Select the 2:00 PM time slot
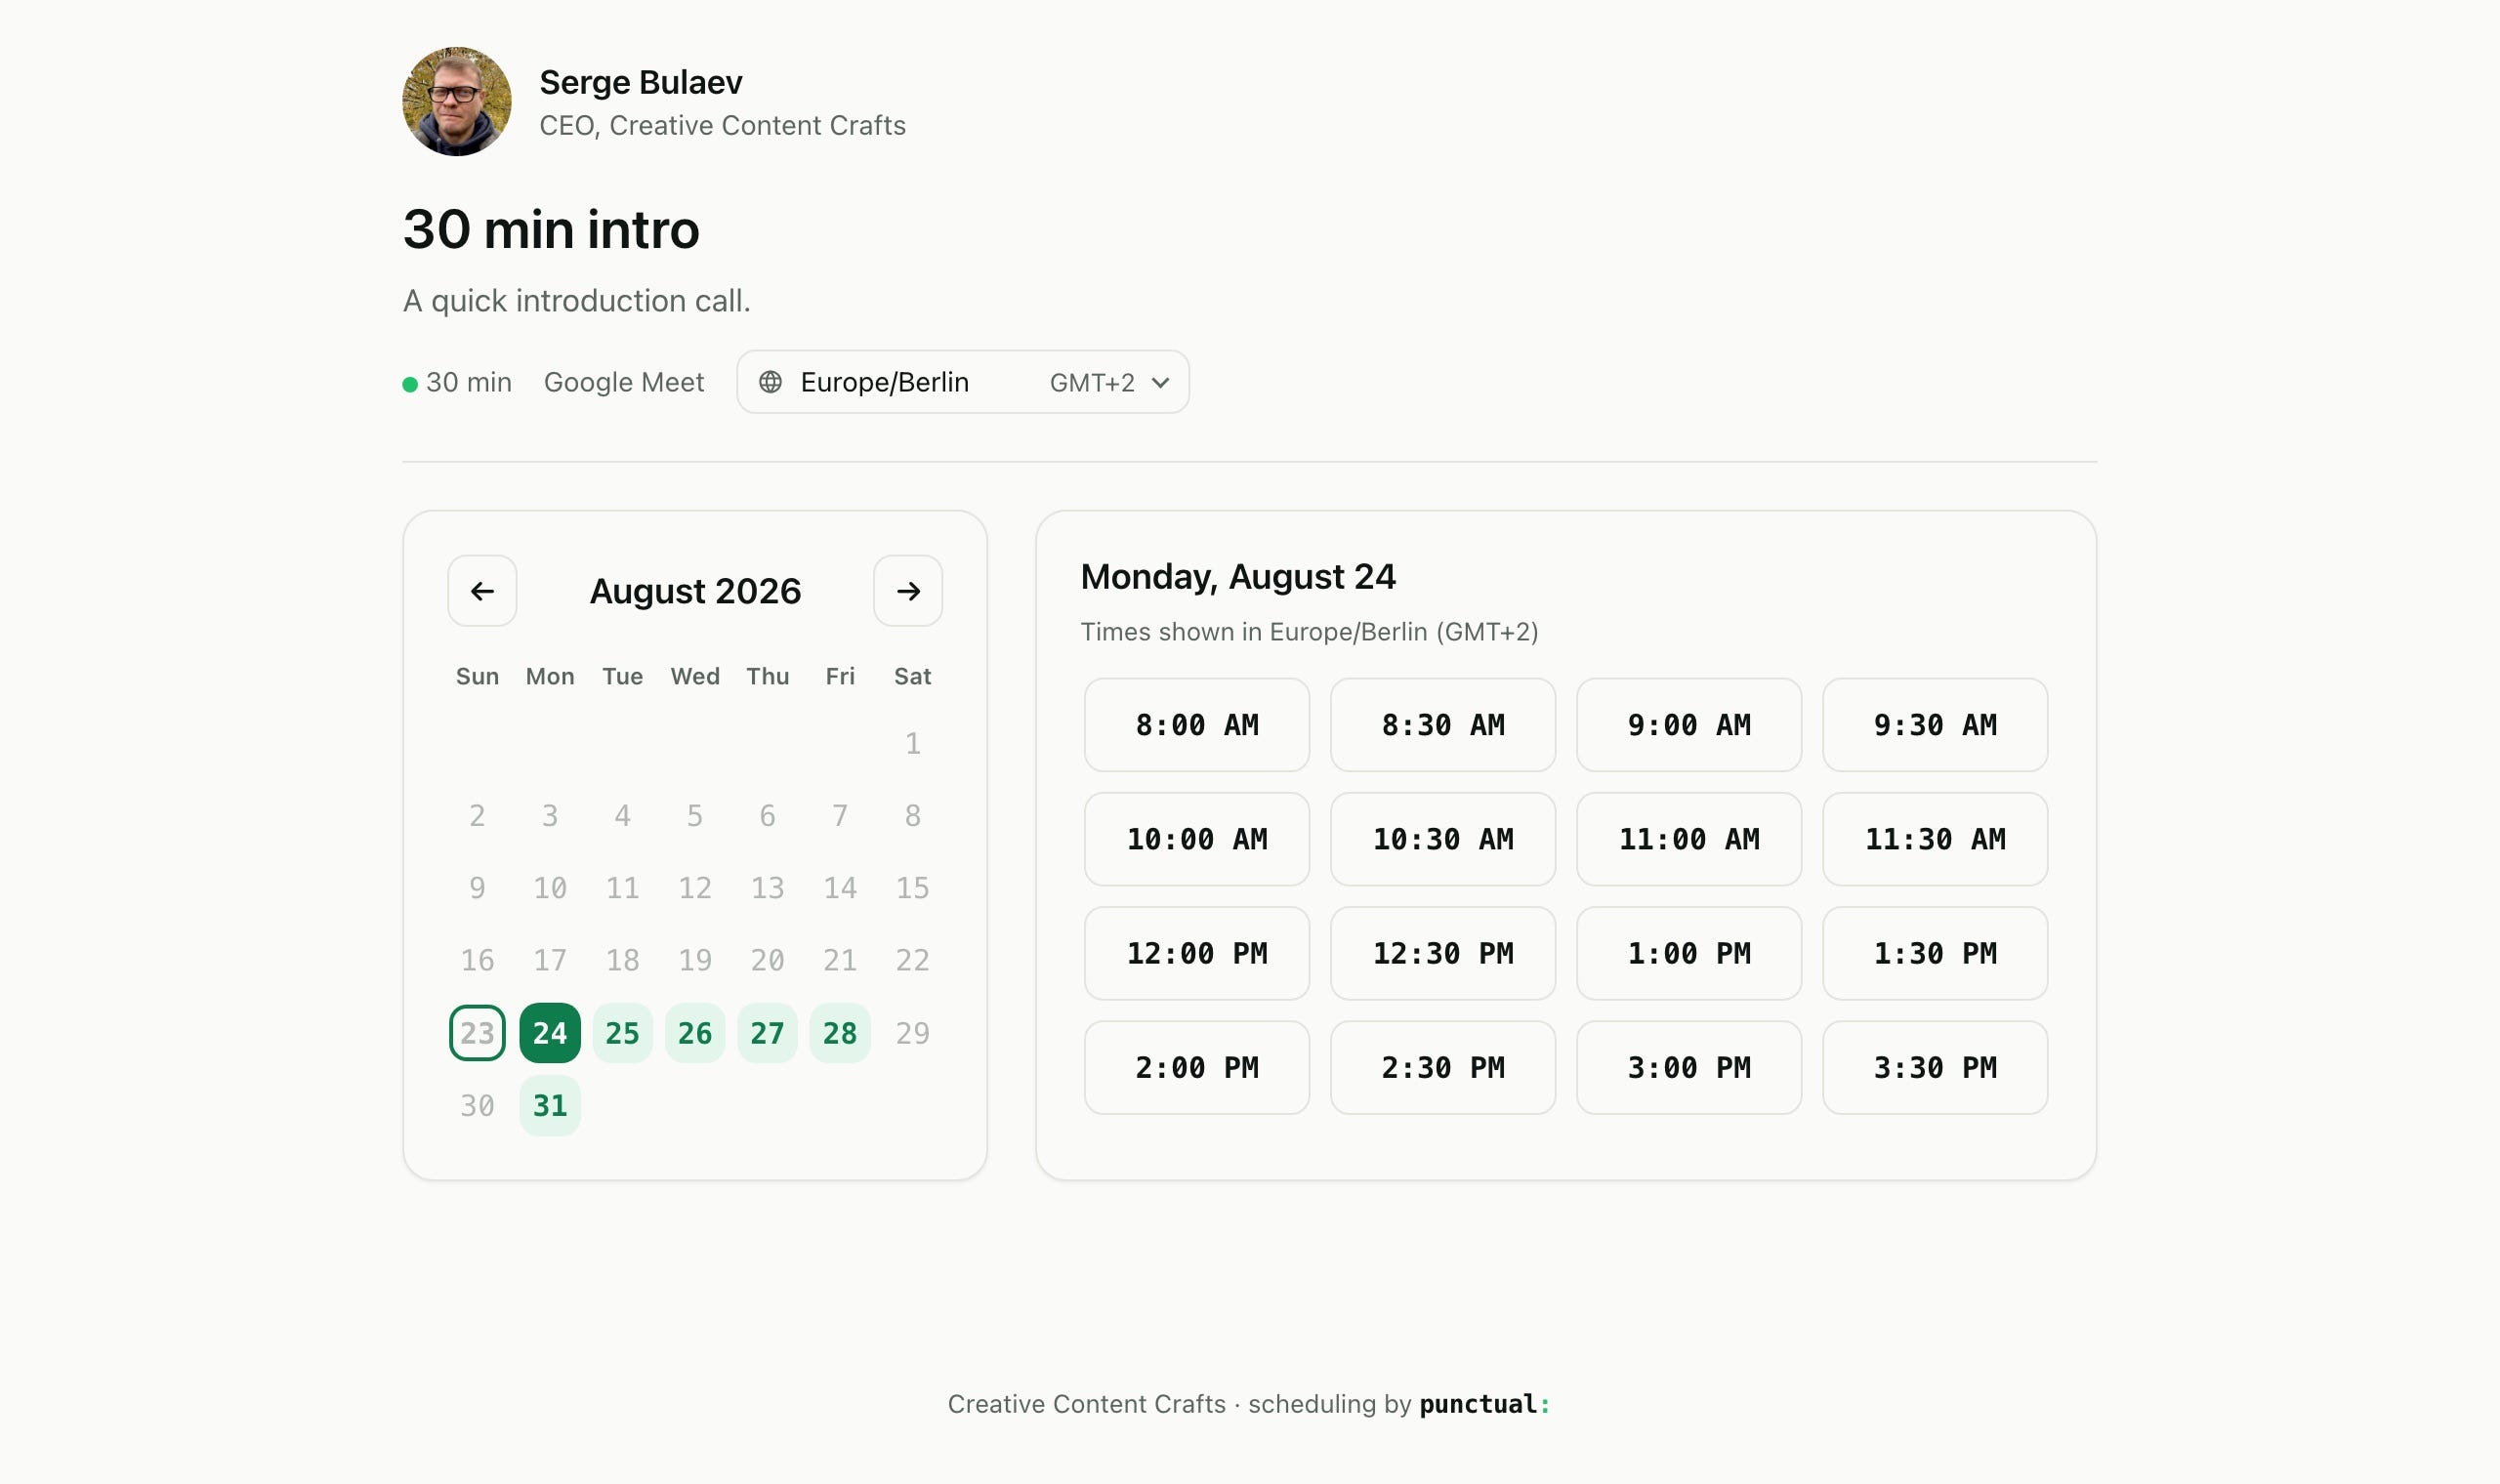The image size is (2500, 1484). tap(1197, 1067)
